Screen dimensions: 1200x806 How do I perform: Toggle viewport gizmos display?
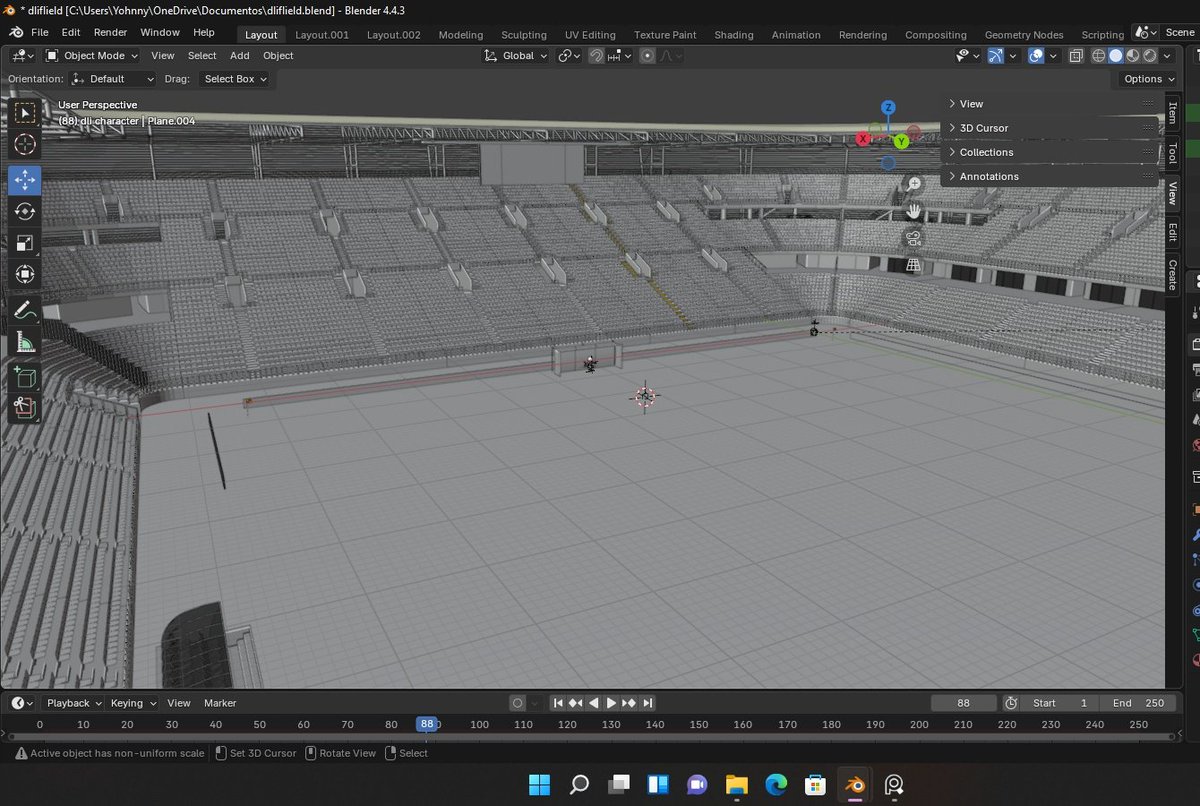click(x=995, y=56)
